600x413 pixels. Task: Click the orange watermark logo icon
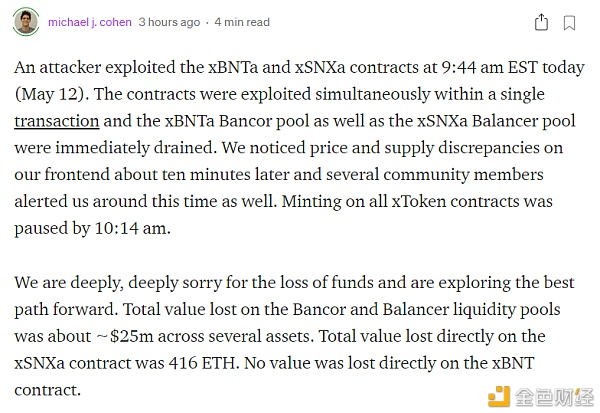tap(499, 396)
